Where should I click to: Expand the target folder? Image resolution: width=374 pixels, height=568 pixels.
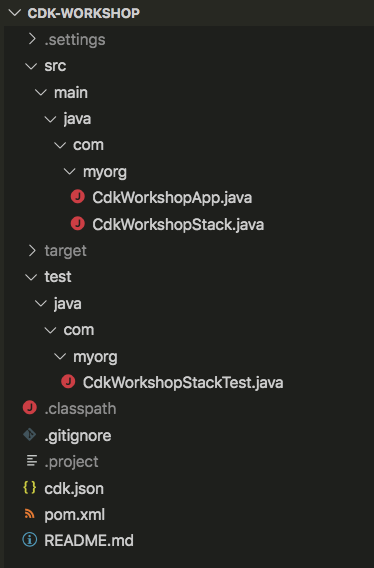click(x=32, y=250)
